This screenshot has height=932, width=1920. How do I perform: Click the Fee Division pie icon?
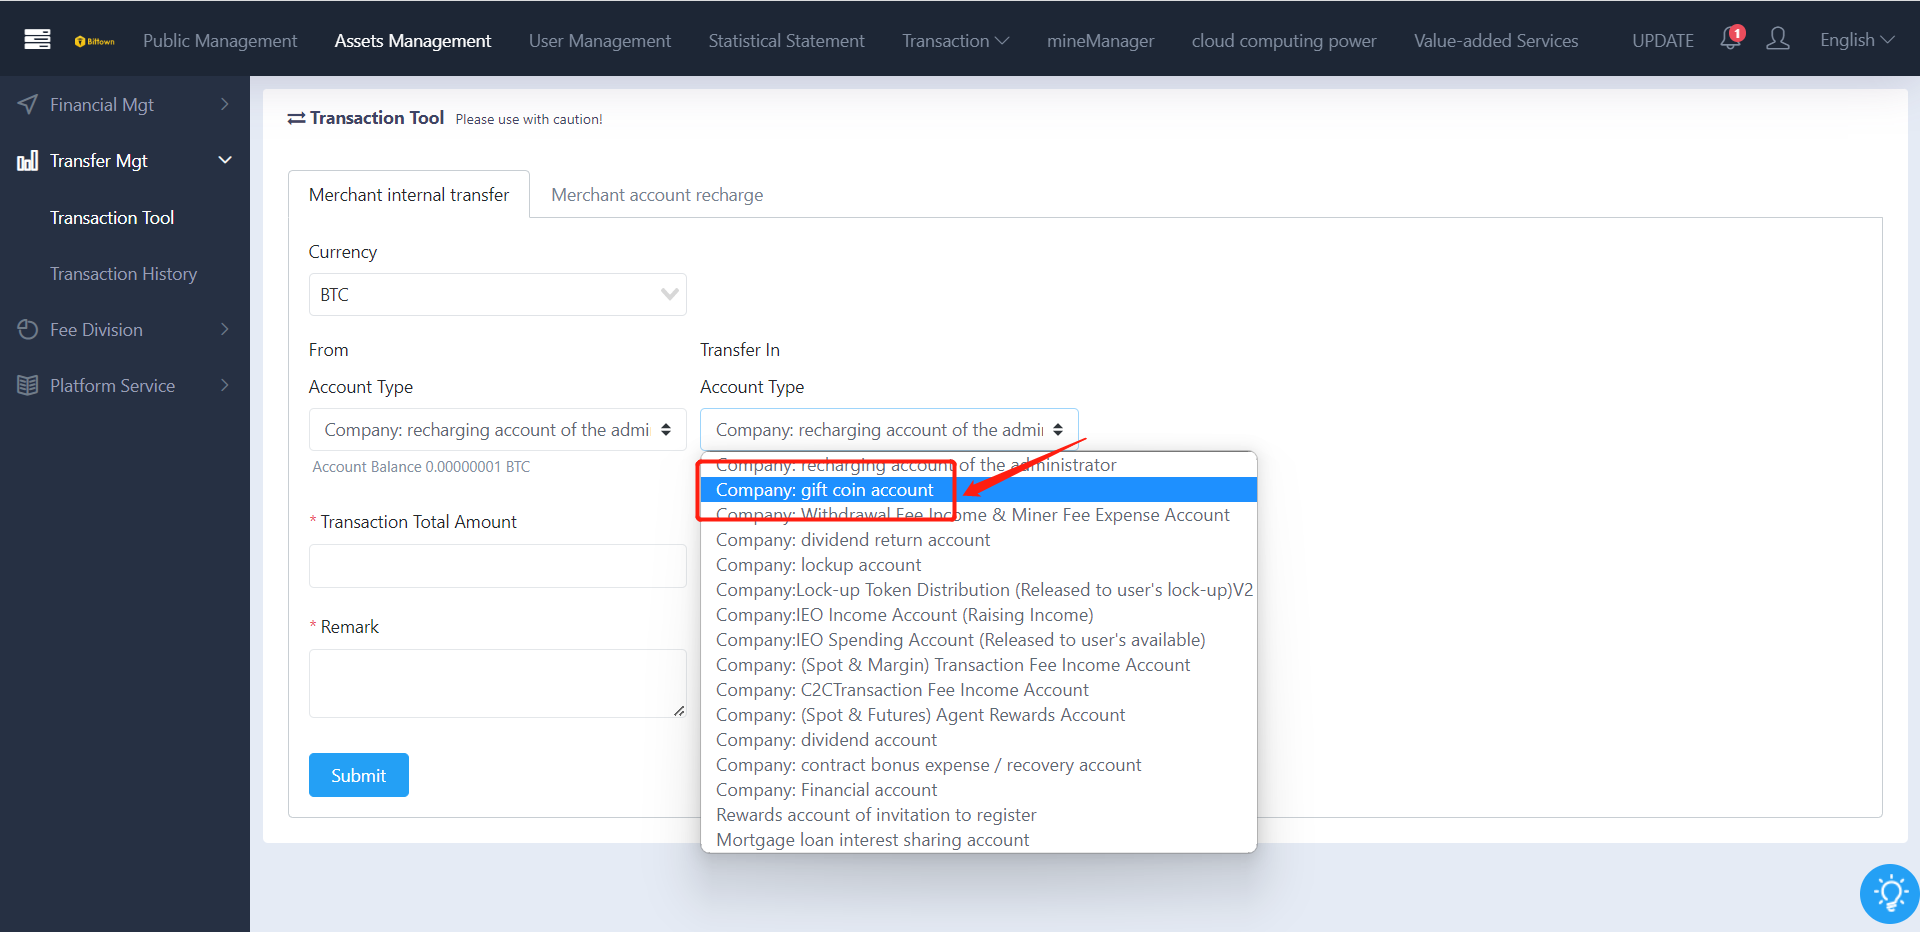point(28,329)
